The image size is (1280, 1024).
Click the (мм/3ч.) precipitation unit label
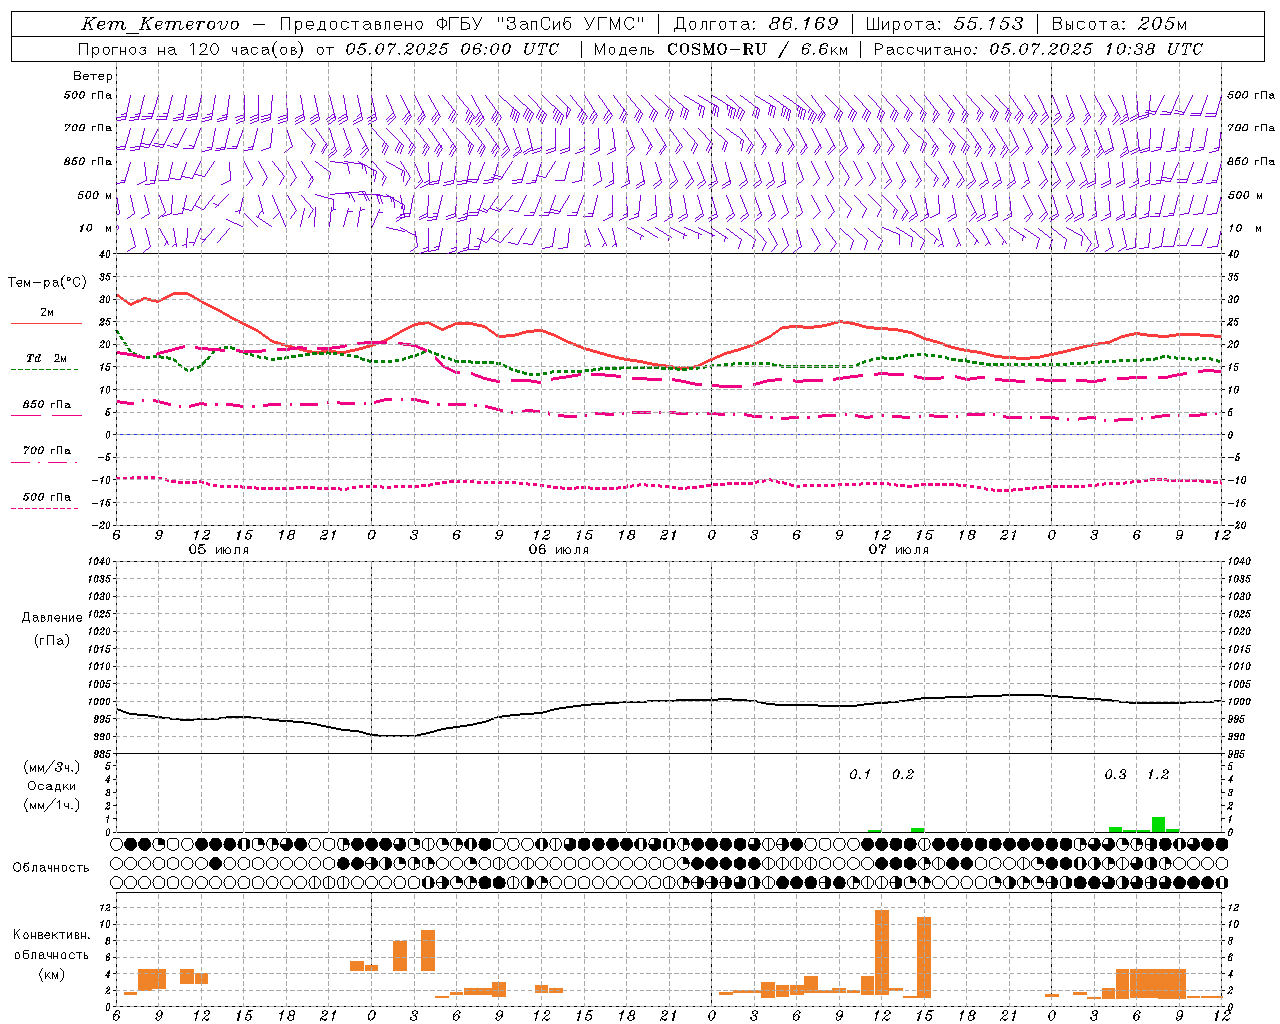tap(51, 767)
